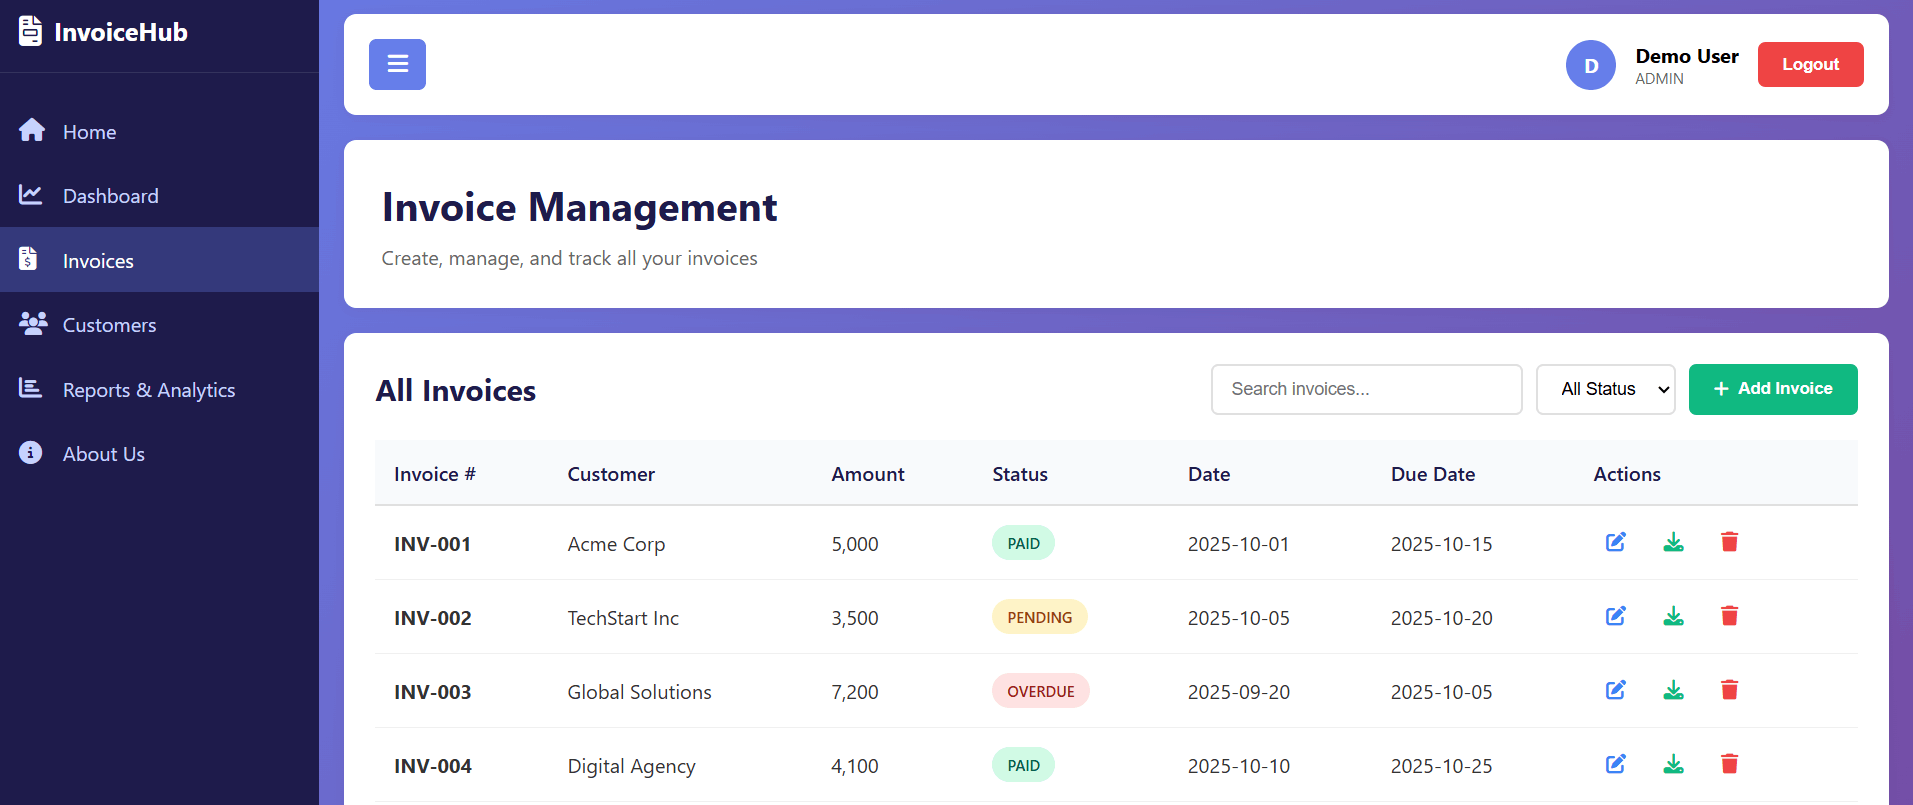Click the Due Date column header
The width and height of the screenshot is (1913, 805).
1432,474
